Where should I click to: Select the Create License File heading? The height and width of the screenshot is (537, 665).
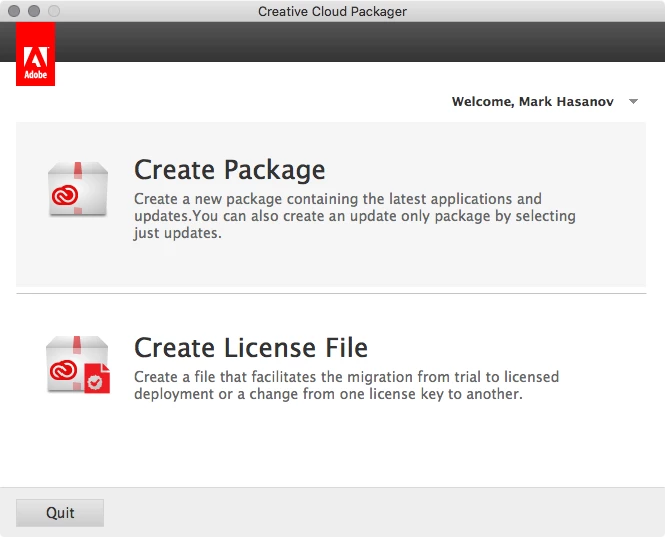click(x=251, y=348)
